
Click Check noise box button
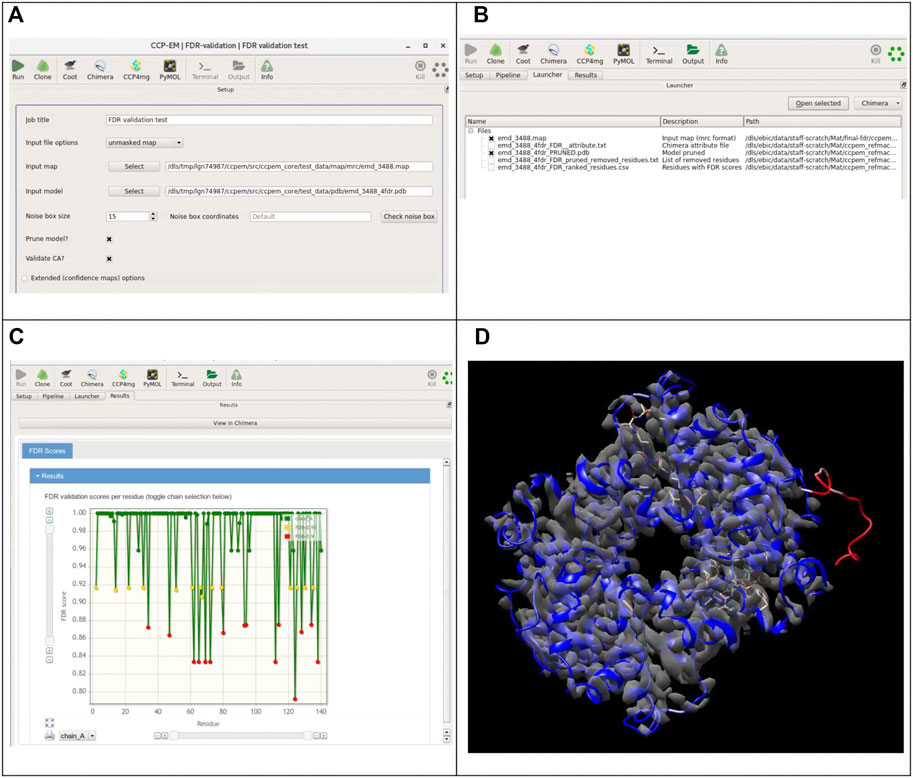[x=409, y=216]
